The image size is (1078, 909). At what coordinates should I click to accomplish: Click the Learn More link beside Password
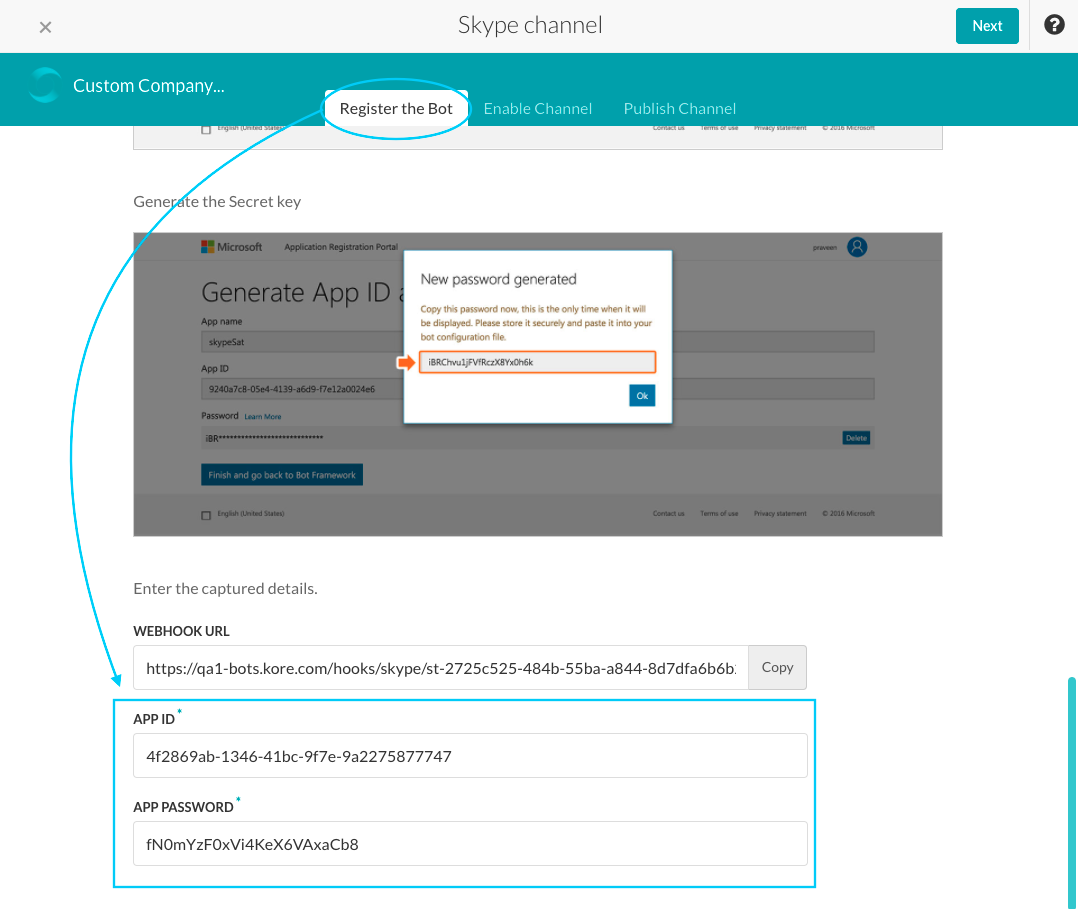coord(263,416)
